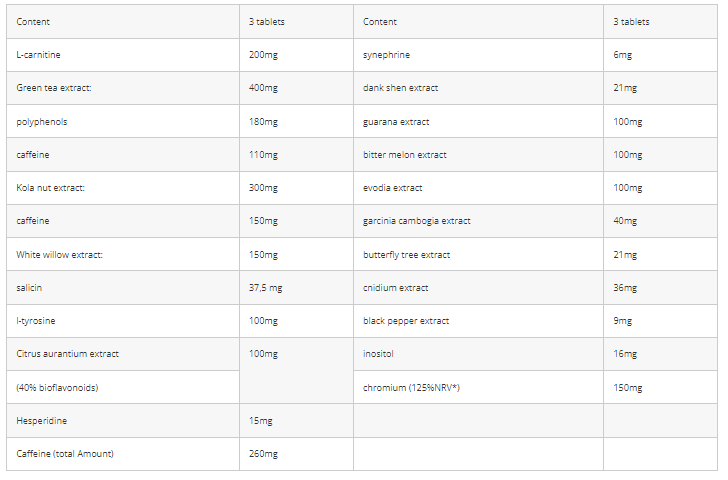728x480 pixels.
Task: Click the L-carnitine cell
Action: [x=123, y=55]
